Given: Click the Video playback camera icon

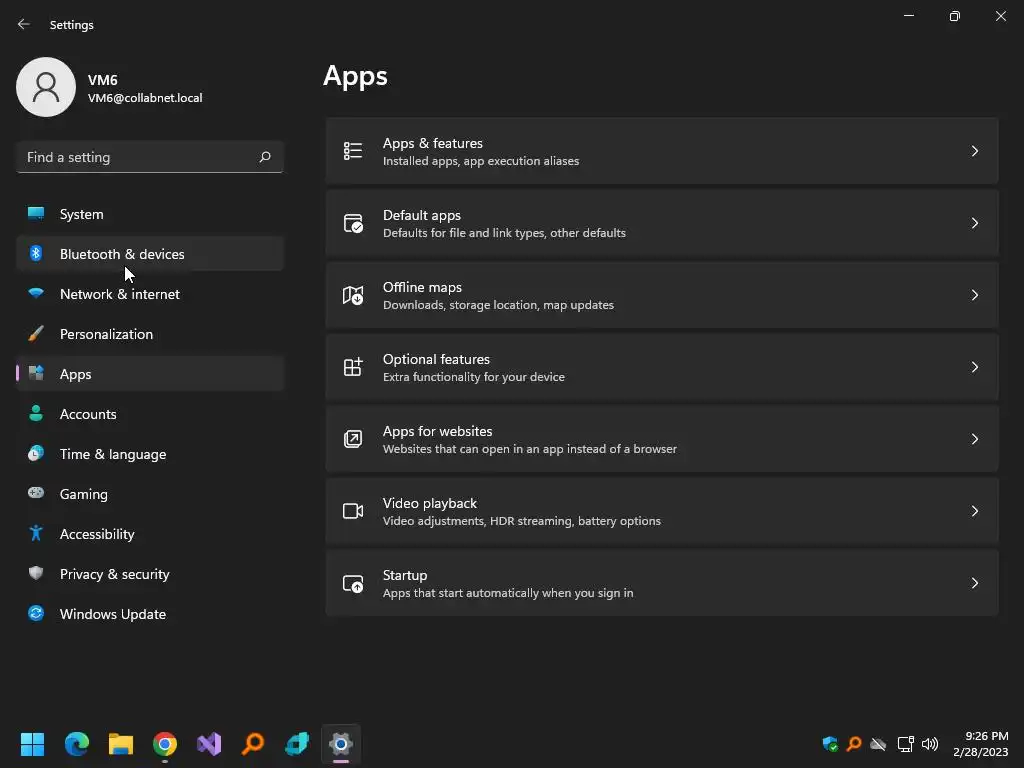Looking at the screenshot, I should [x=353, y=511].
